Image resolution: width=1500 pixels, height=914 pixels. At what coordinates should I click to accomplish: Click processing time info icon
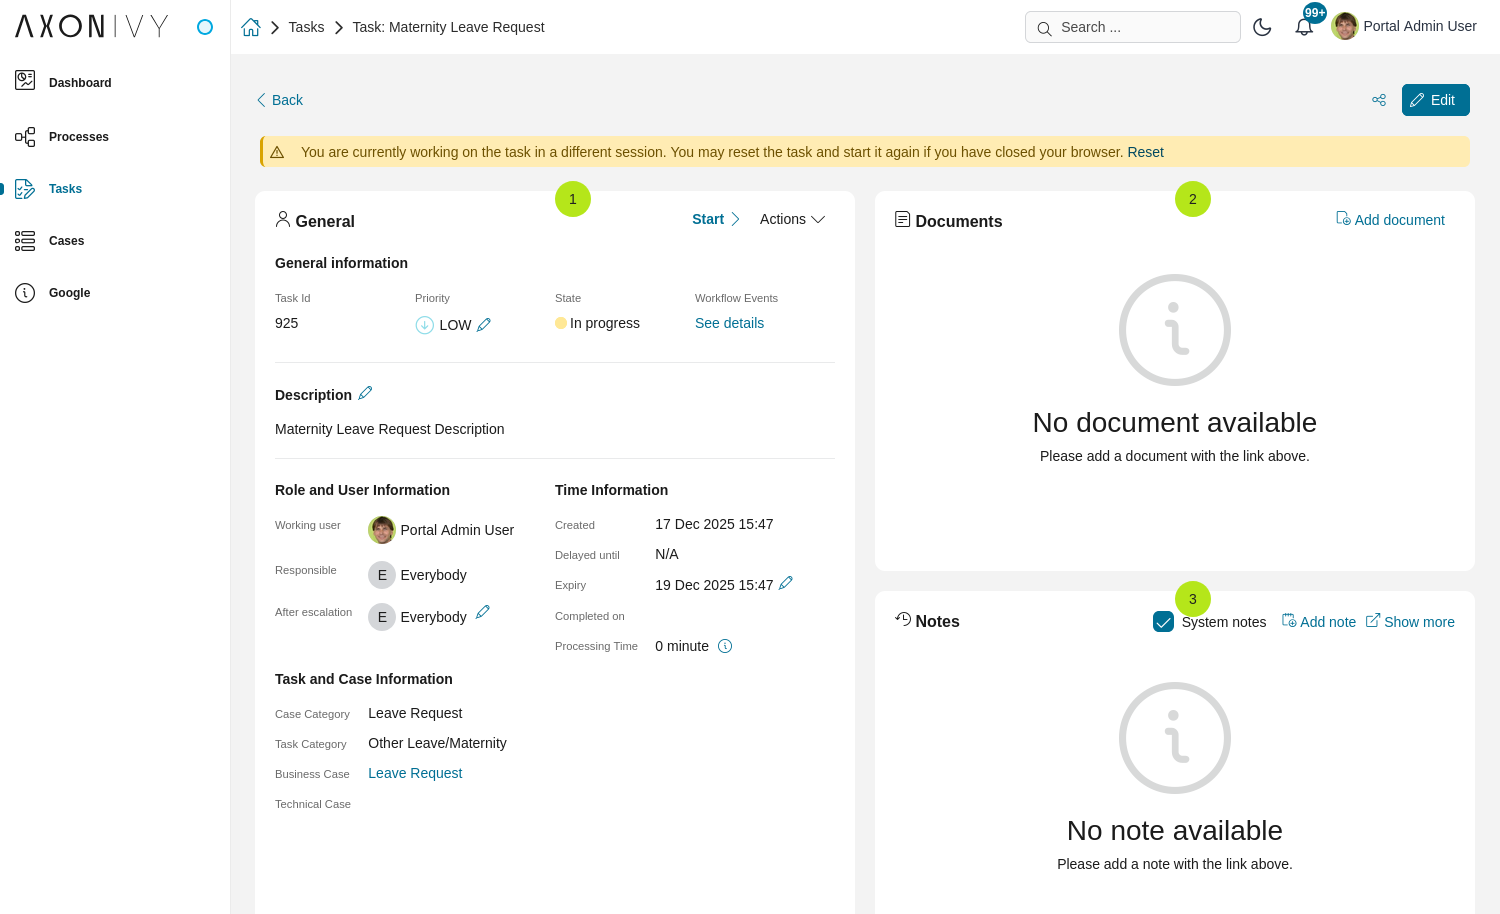[725, 646]
